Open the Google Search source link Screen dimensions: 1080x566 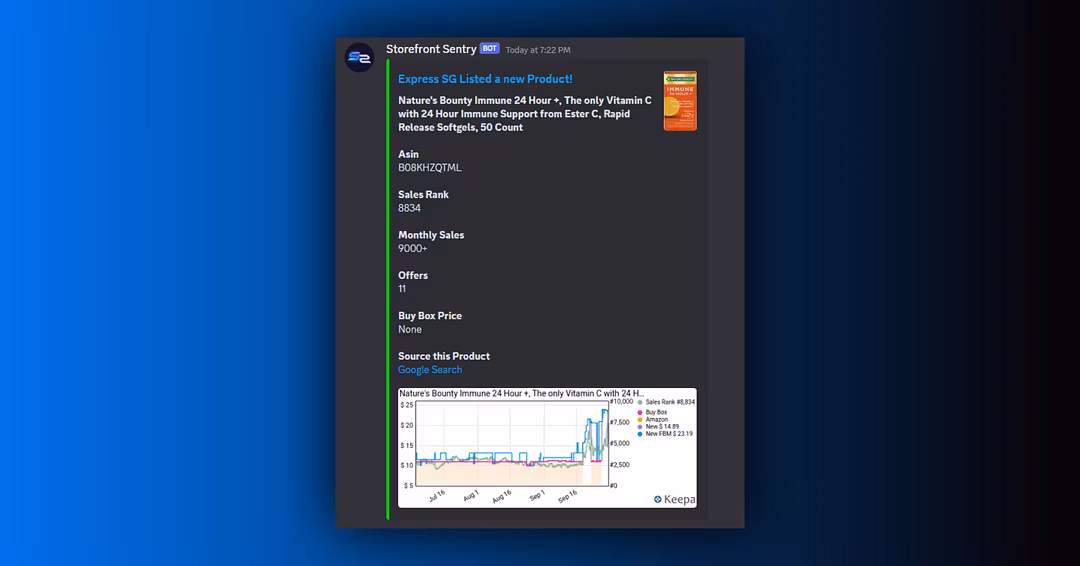[x=430, y=370]
